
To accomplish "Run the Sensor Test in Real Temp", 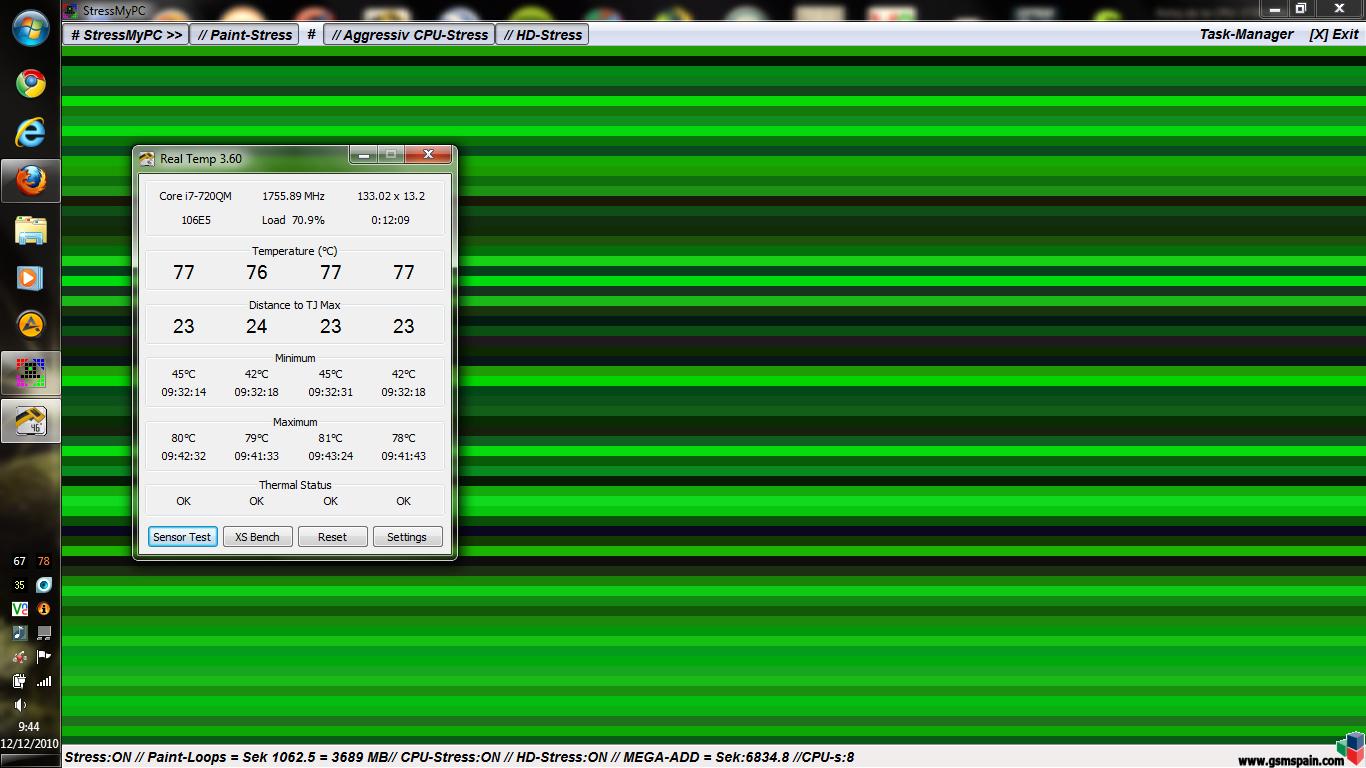I will click(x=182, y=537).
